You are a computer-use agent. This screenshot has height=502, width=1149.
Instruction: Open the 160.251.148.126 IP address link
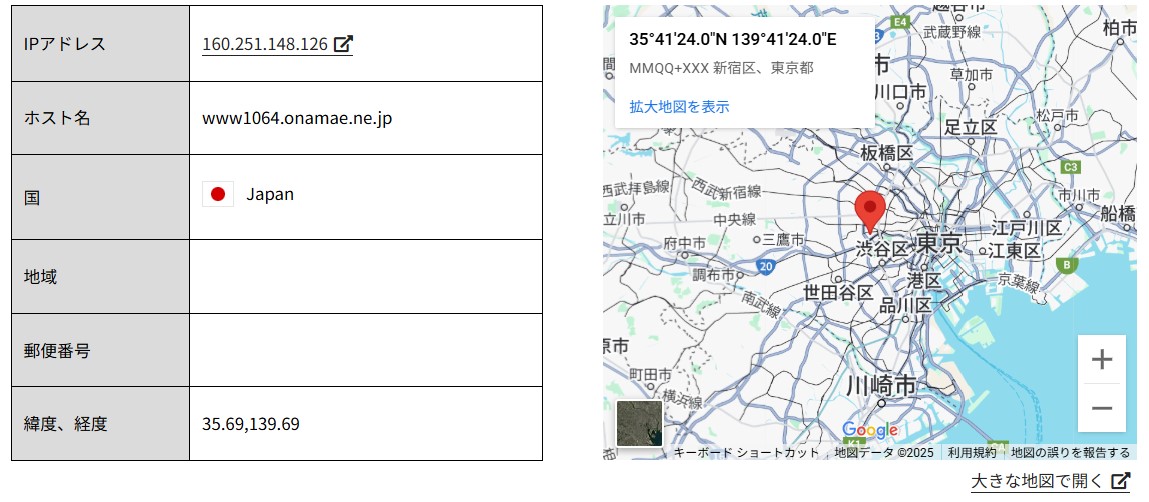pos(265,44)
